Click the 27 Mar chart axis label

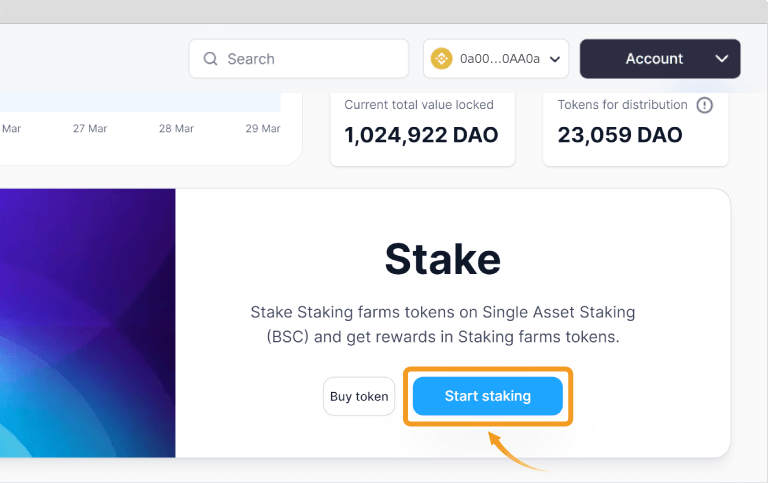(90, 128)
